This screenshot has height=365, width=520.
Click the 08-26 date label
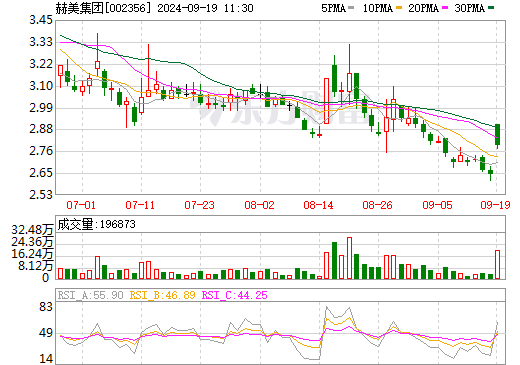coord(377,205)
